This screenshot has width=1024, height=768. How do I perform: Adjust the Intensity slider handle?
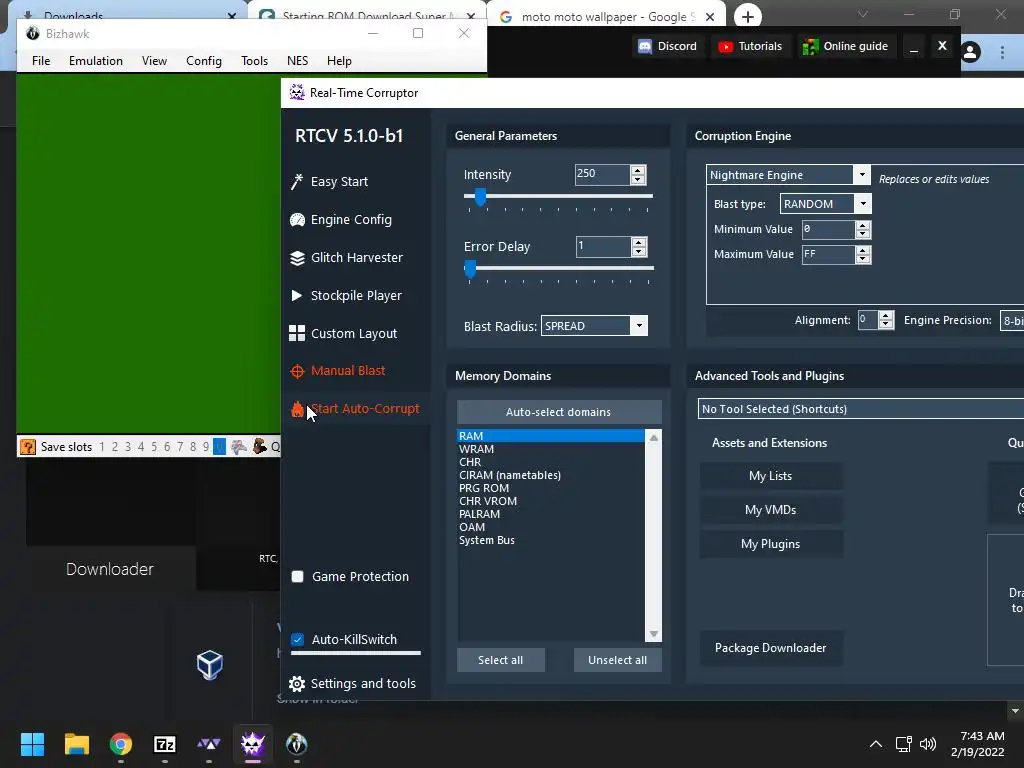pyautogui.click(x=481, y=197)
